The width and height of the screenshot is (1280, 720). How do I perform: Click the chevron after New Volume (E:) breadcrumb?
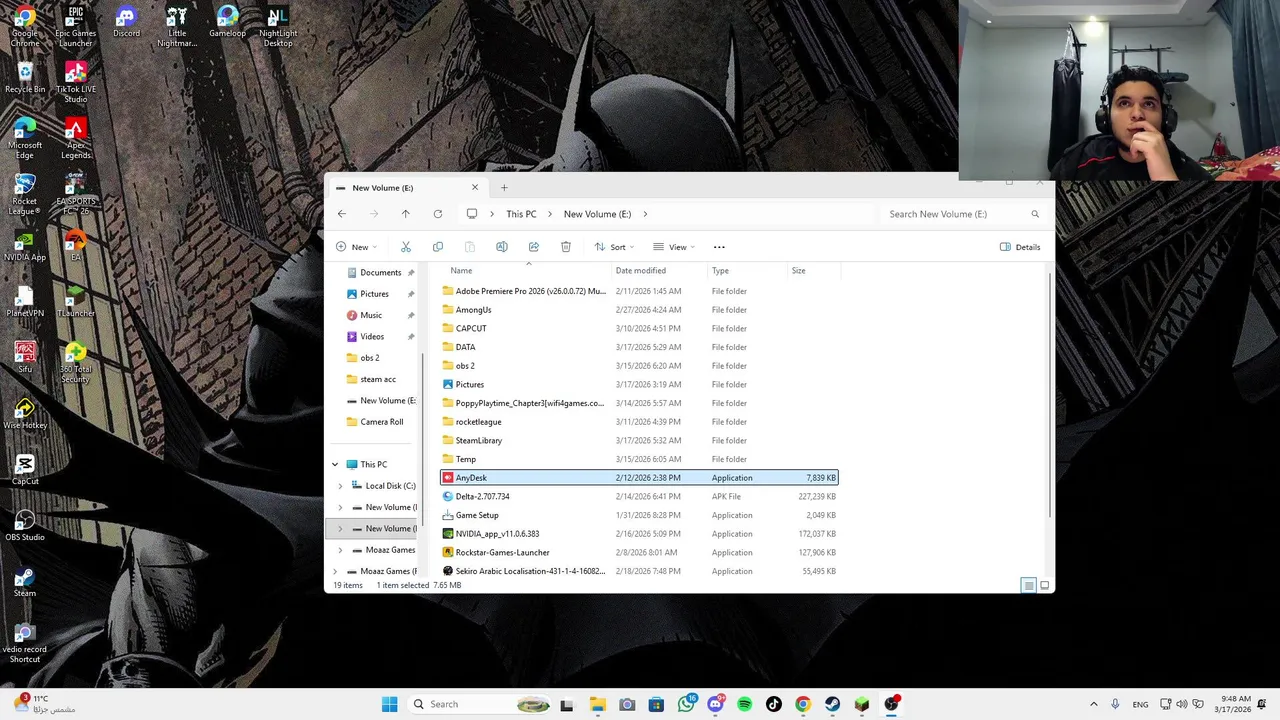pyautogui.click(x=646, y=214)
